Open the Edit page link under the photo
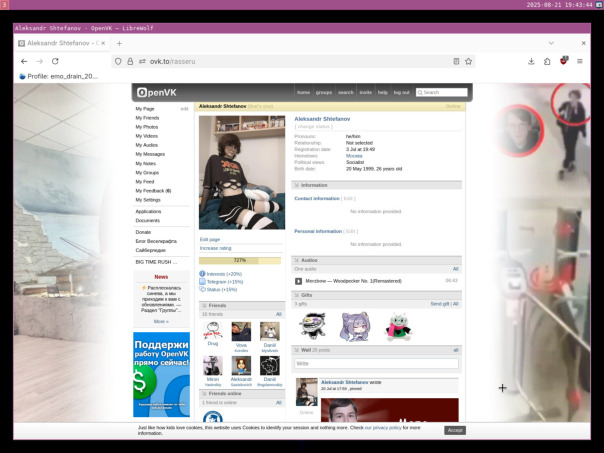The height and width of the screenshot is (453, 604). click(210, 240)
